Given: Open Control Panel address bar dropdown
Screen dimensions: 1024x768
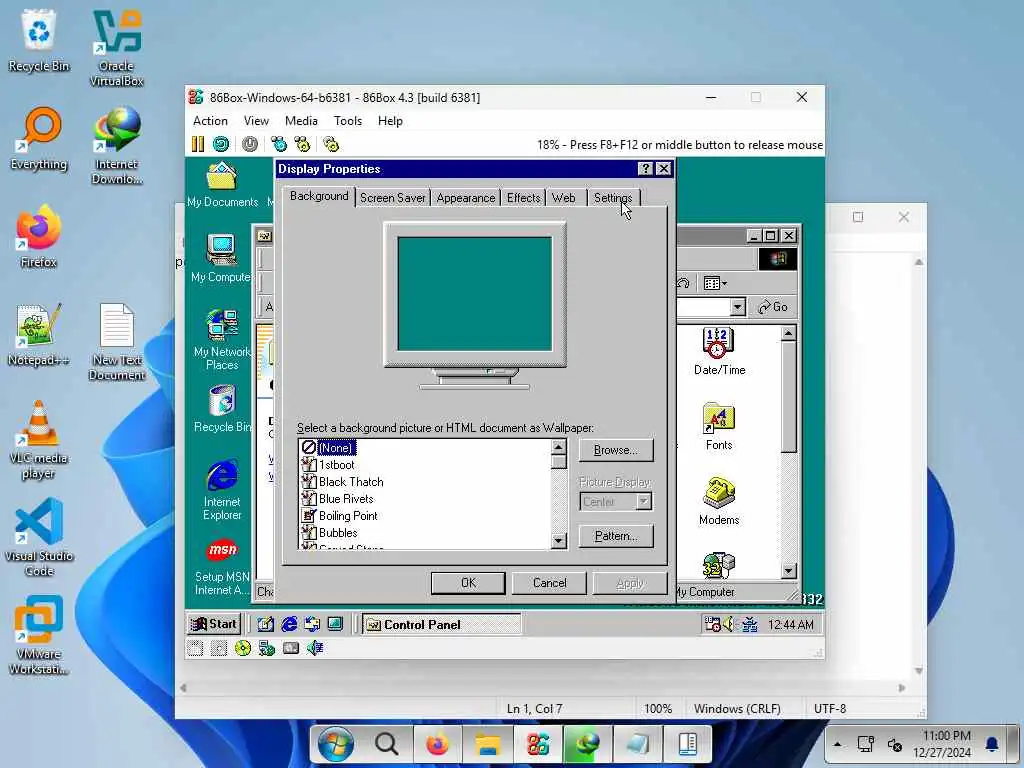Looking at the screenshot, I should 737,307.
